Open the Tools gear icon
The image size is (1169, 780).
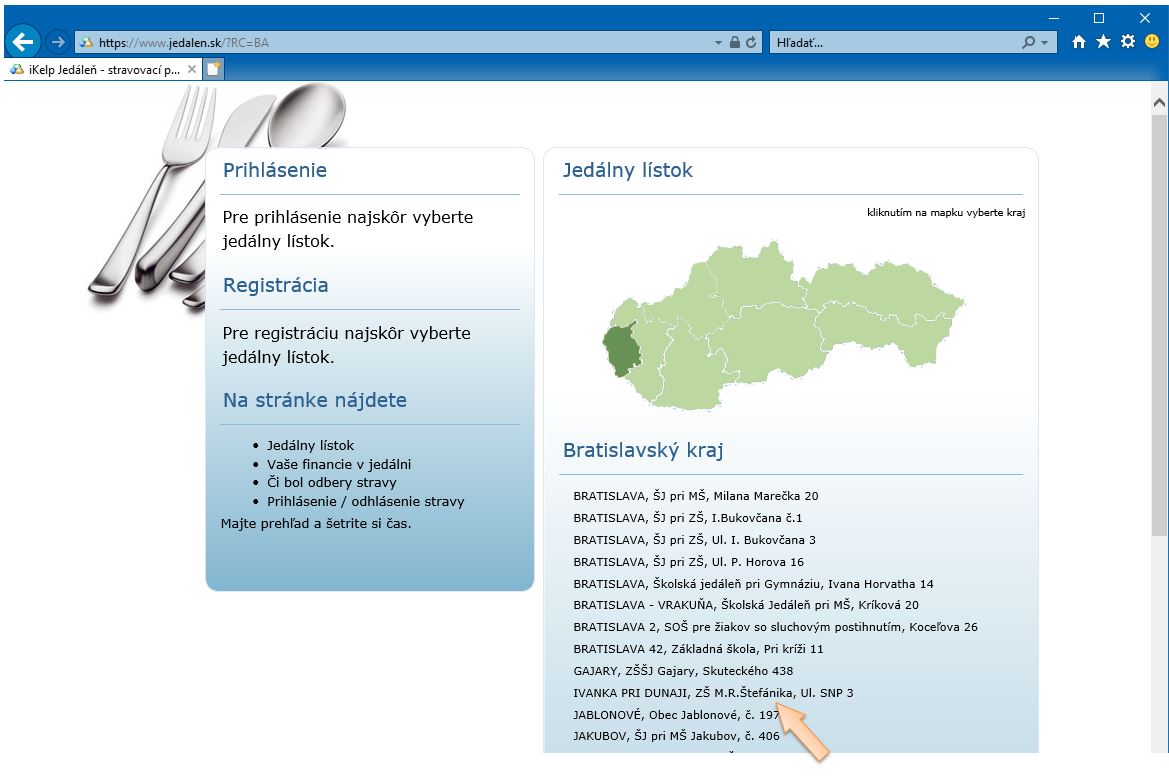(1128, 42)
